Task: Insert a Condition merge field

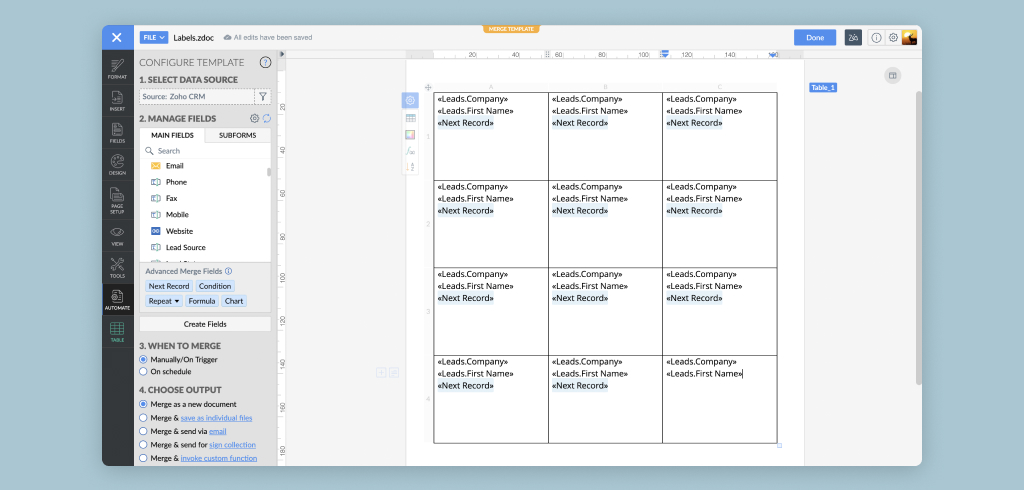Action: click(x=215, y=286)
